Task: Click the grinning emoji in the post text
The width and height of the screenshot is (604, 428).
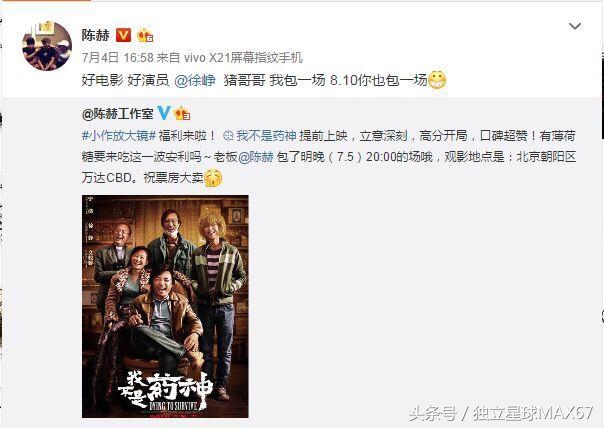Action: tap(437, 80)
